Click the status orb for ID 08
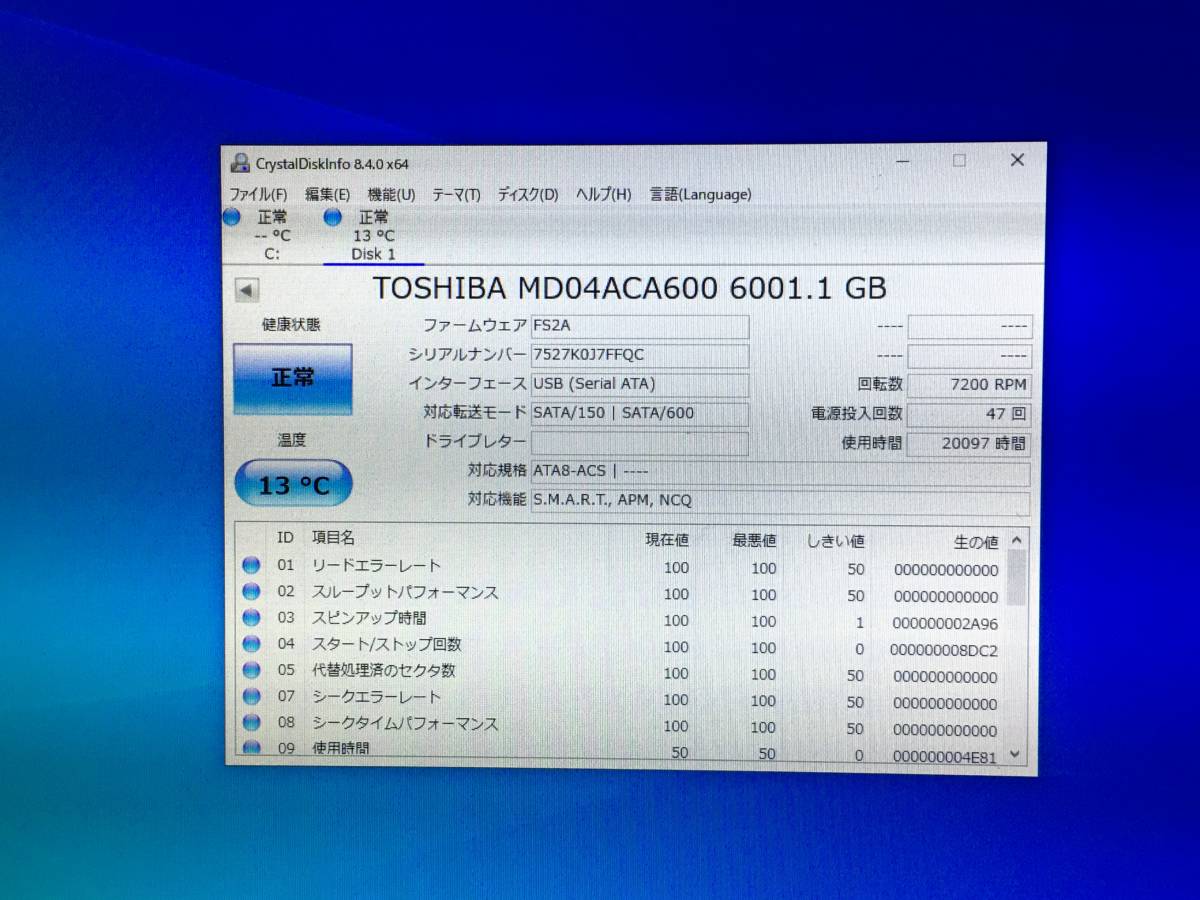 coord(252,723)
